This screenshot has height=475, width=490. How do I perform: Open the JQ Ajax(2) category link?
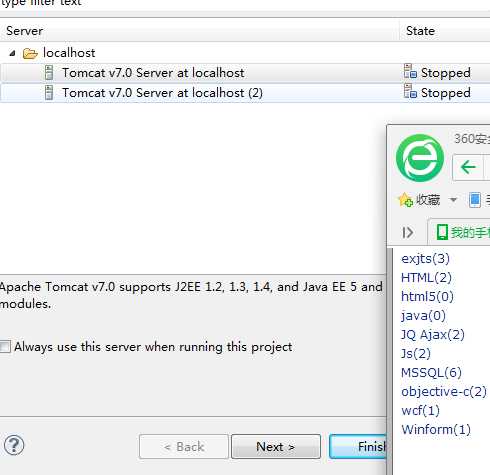pyautogui.click(x=433, y=335)
